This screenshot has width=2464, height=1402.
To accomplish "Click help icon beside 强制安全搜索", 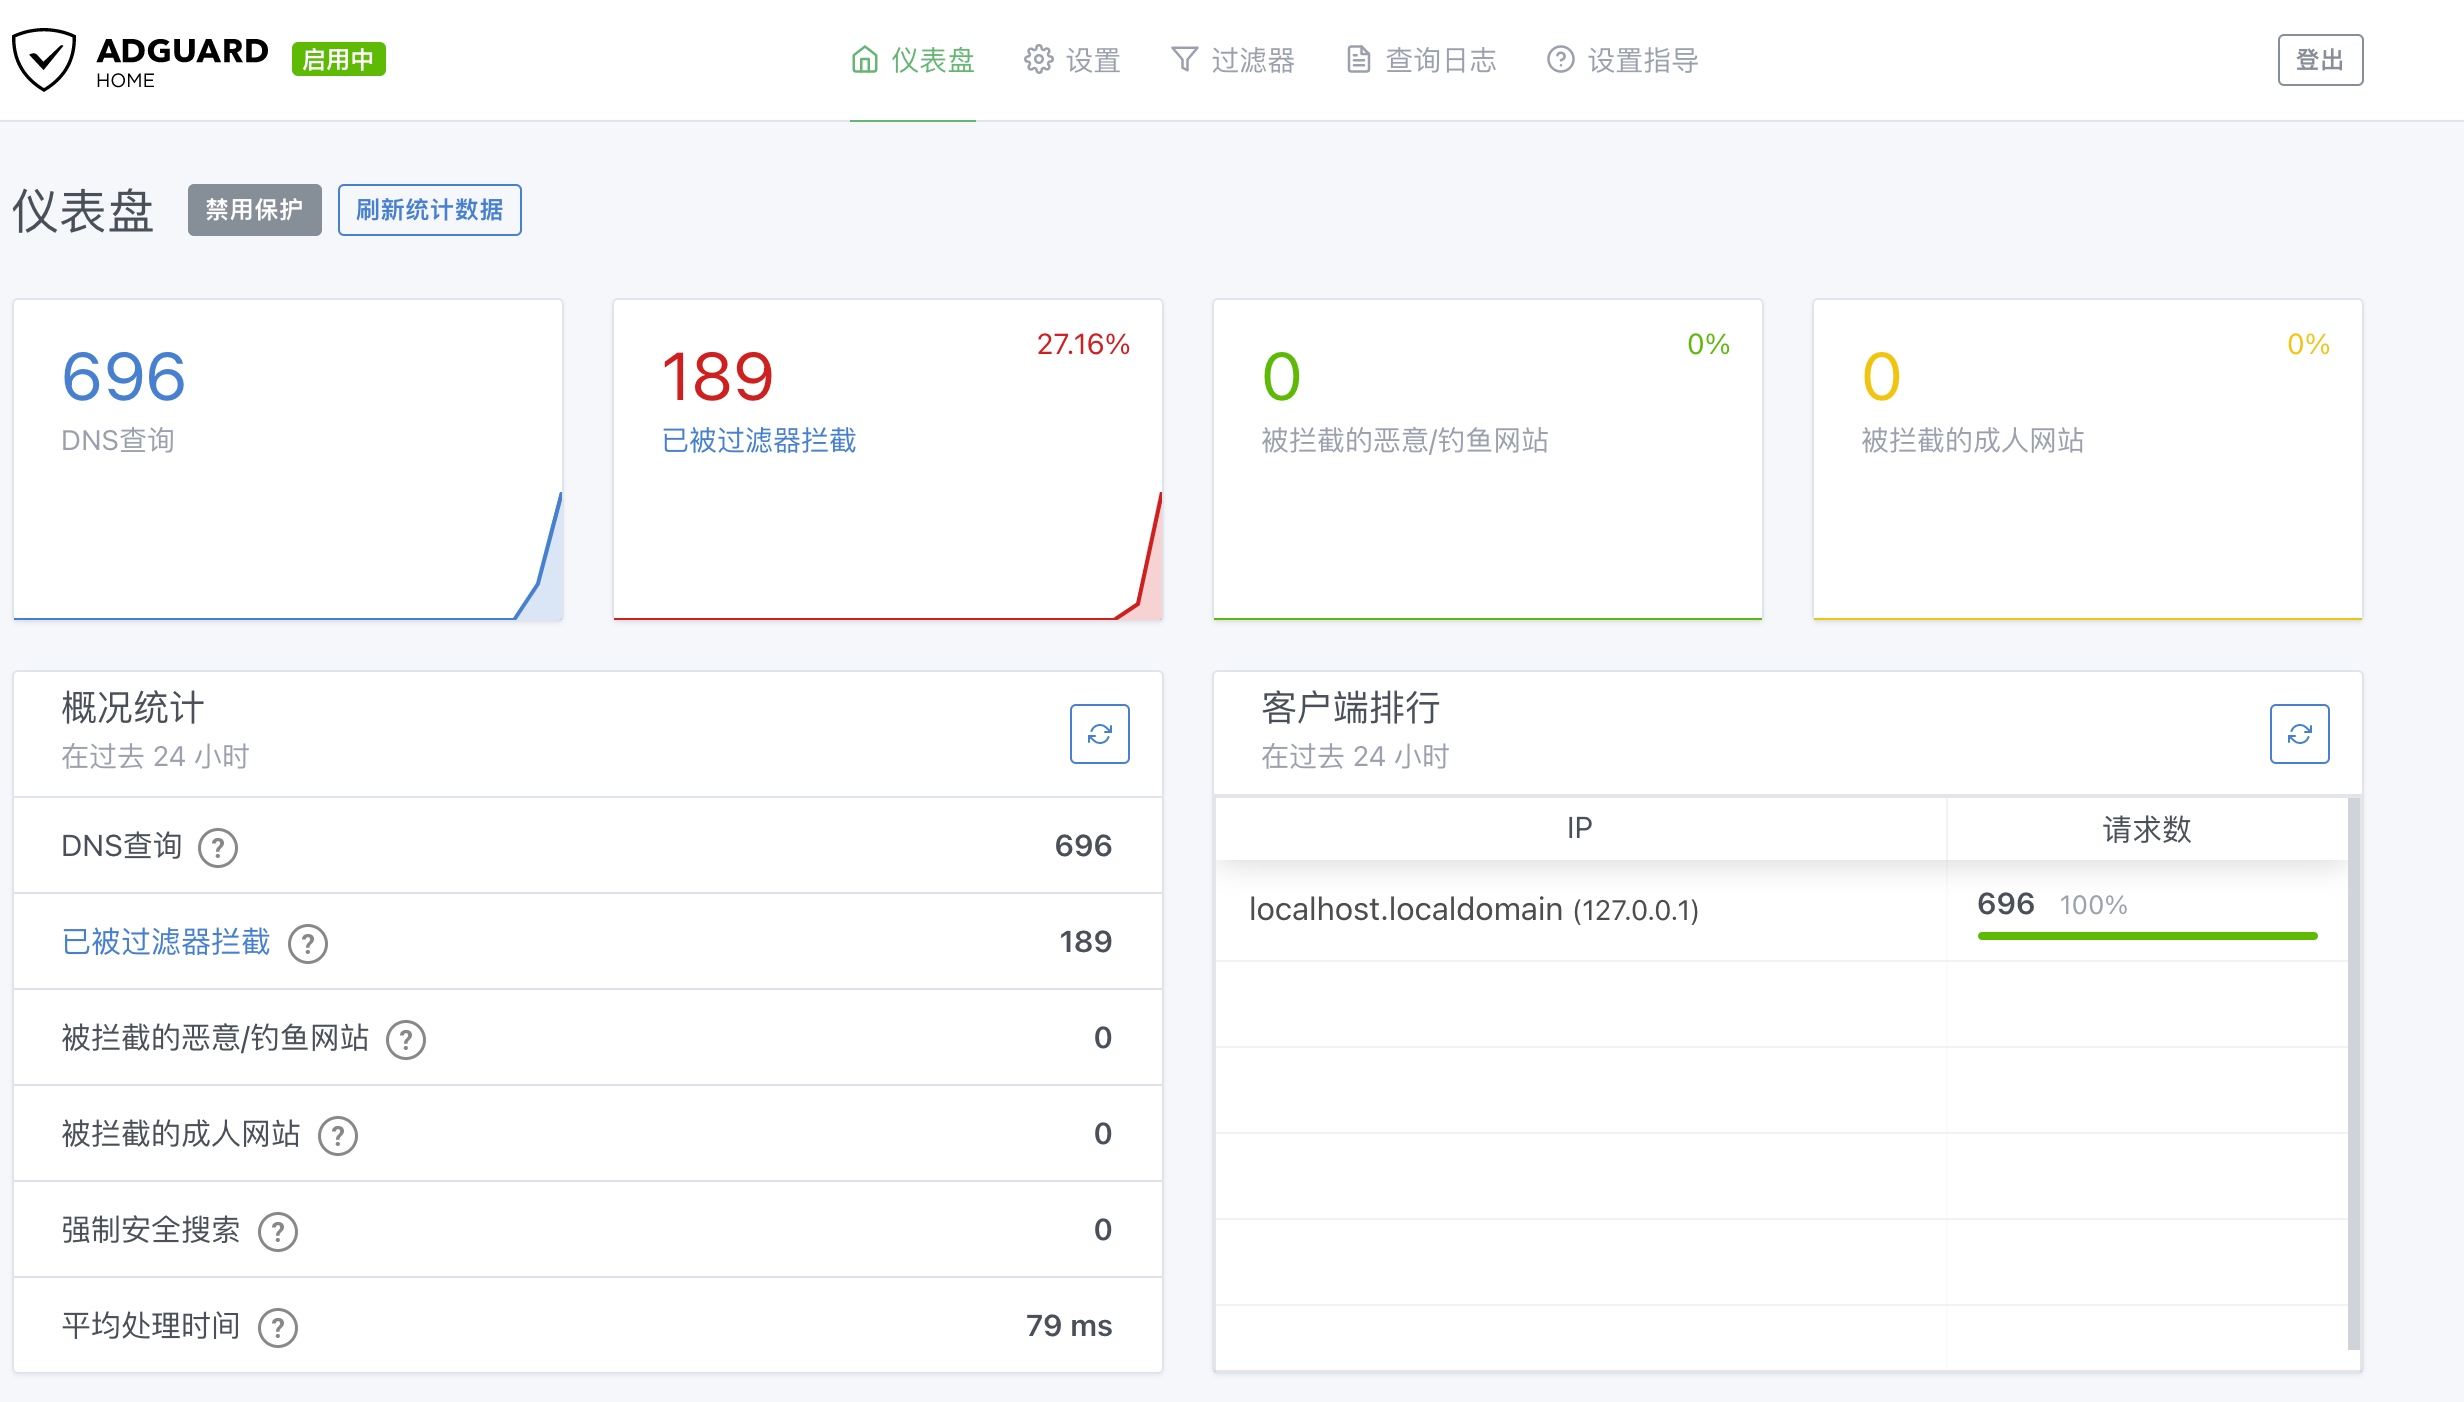I will click(x=278, y=1232).
